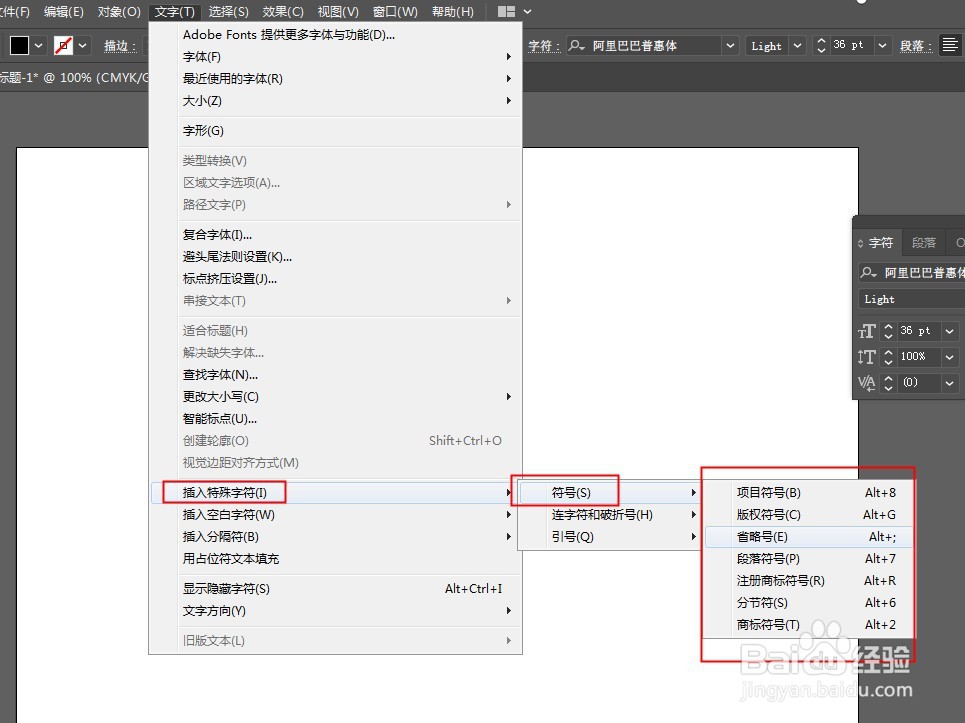Click the vertical scale icon in Character panel
The image size is (965, 723).
[x=868, y=357]
